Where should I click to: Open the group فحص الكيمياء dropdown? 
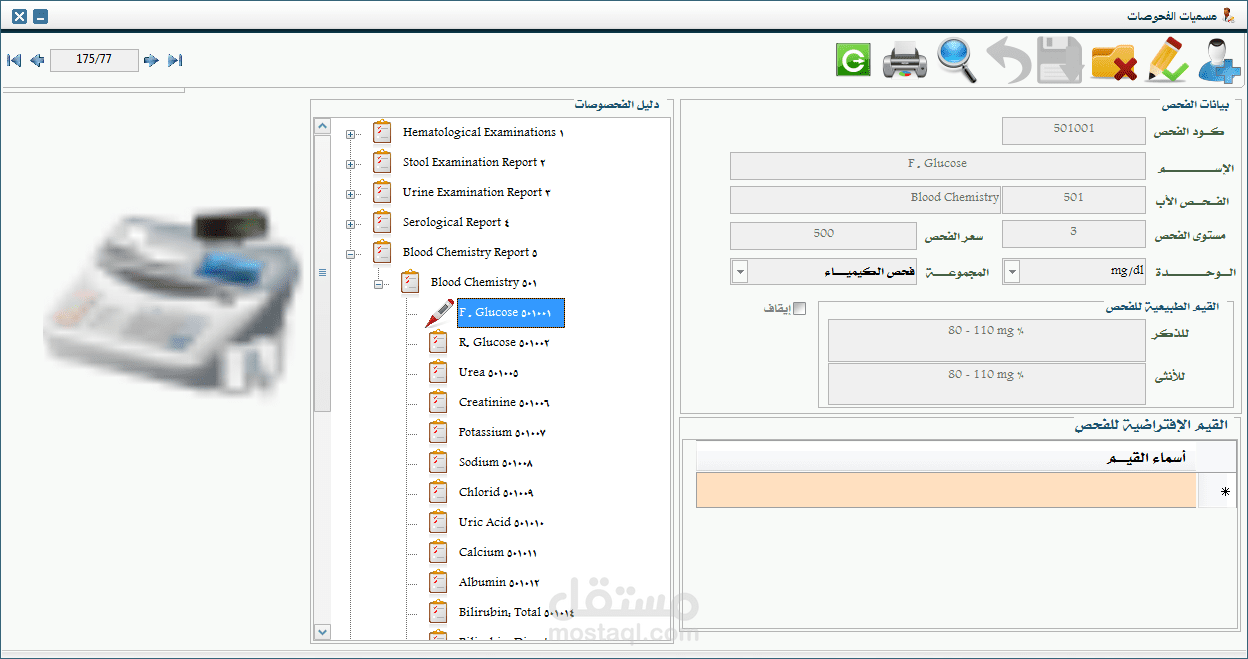click(740, 272)
